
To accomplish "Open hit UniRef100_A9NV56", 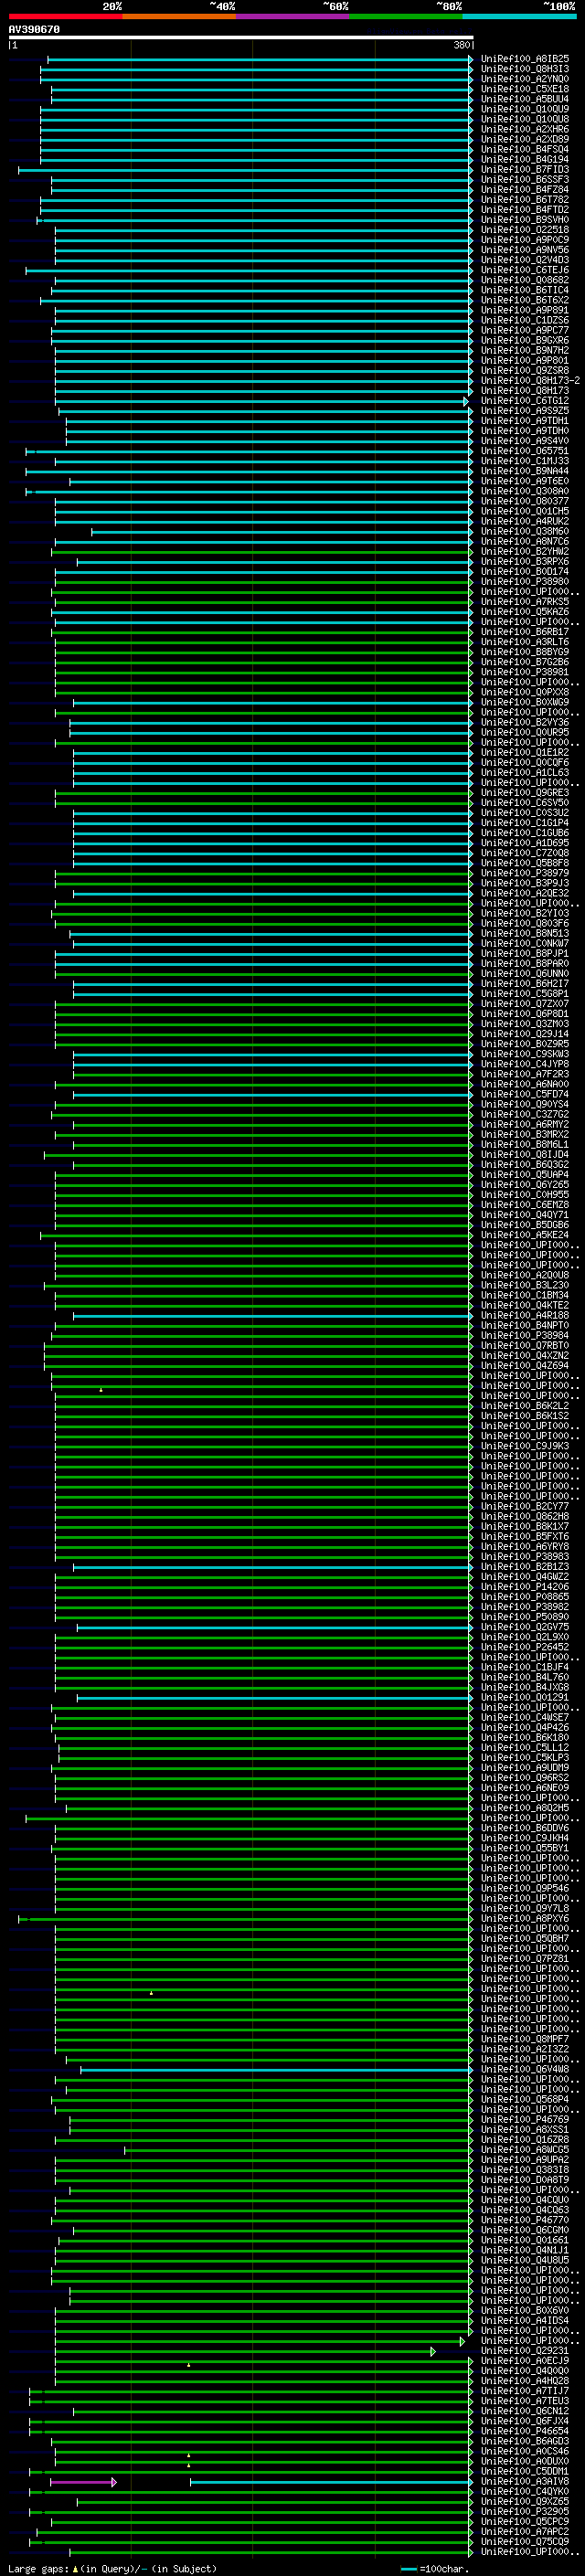I will click(x=525, y=250).
